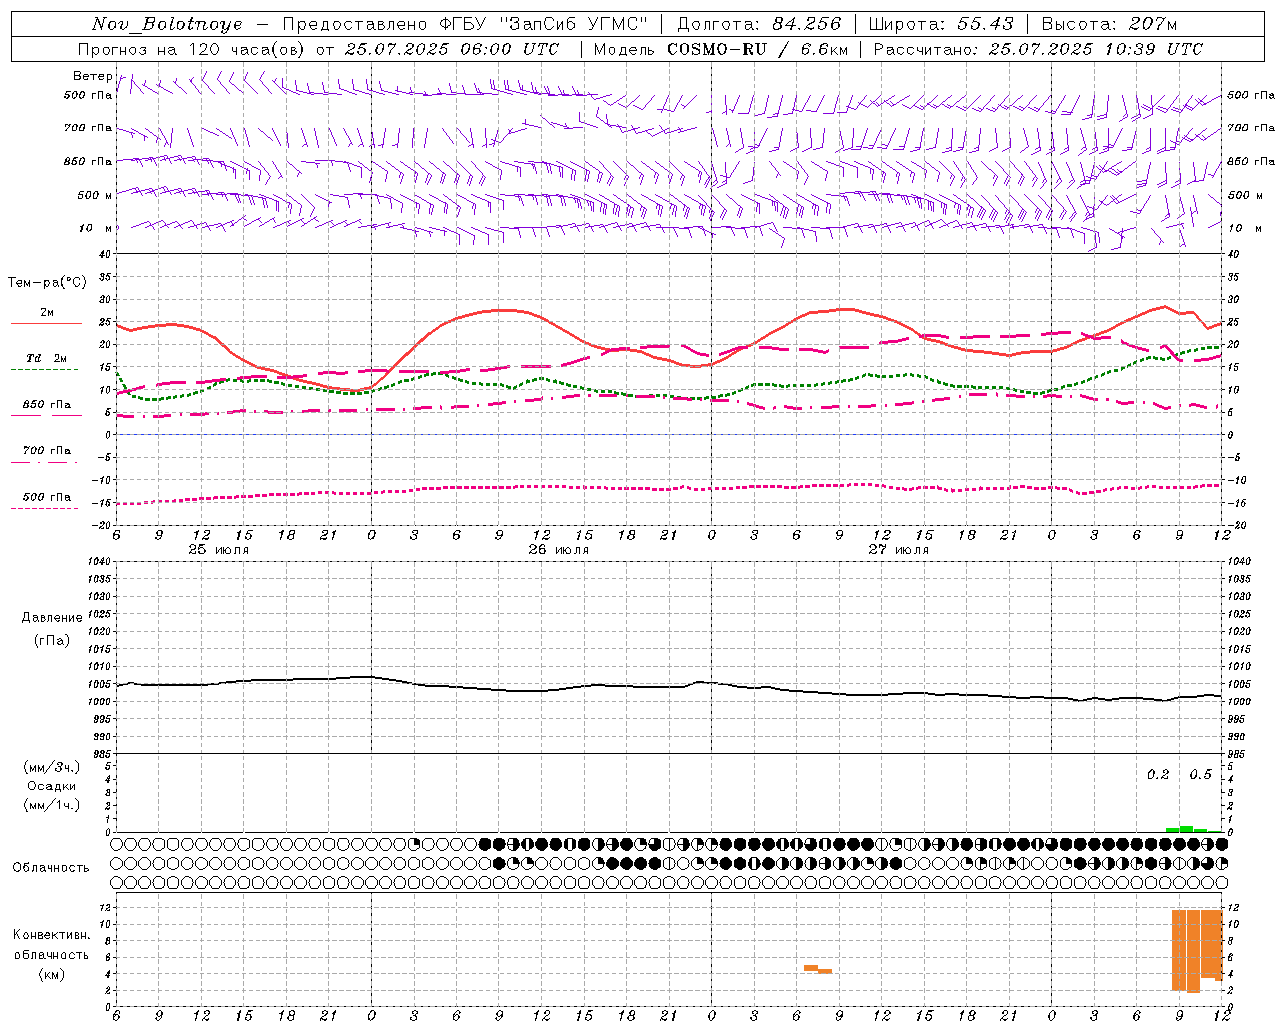Click the Прогноз на 120 часа(ов) text
The image size is (1280, 1024).
pos(192,49)
